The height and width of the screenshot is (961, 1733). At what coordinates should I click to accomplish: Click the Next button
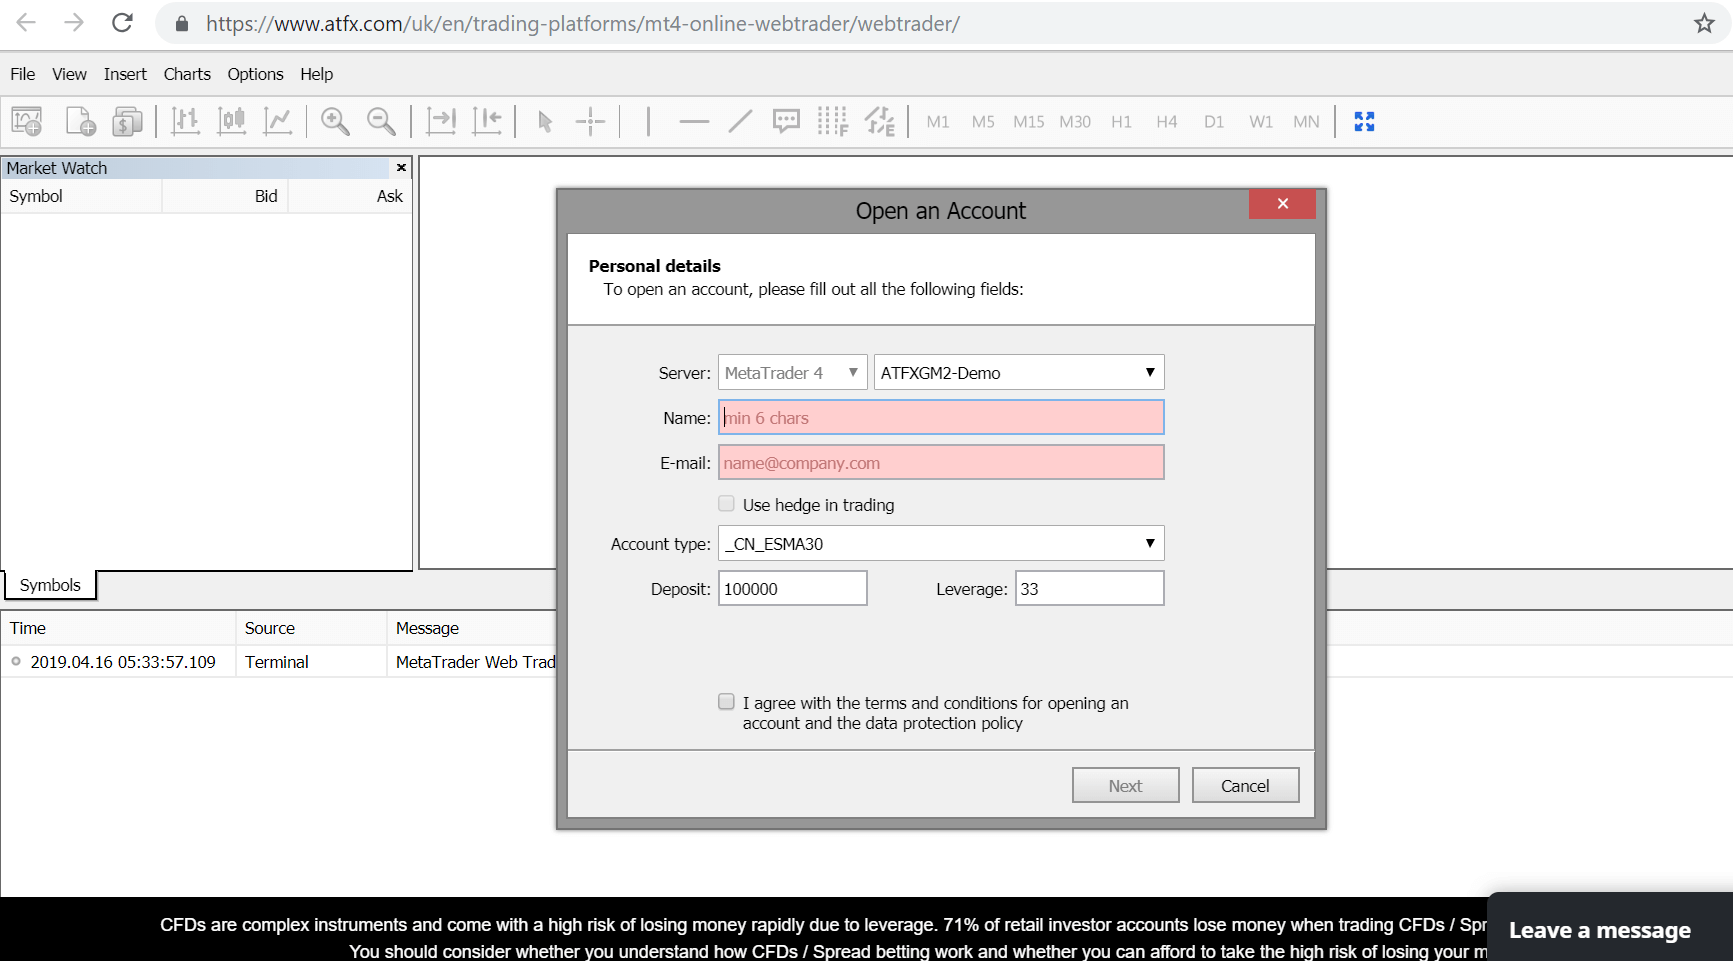1125,786
